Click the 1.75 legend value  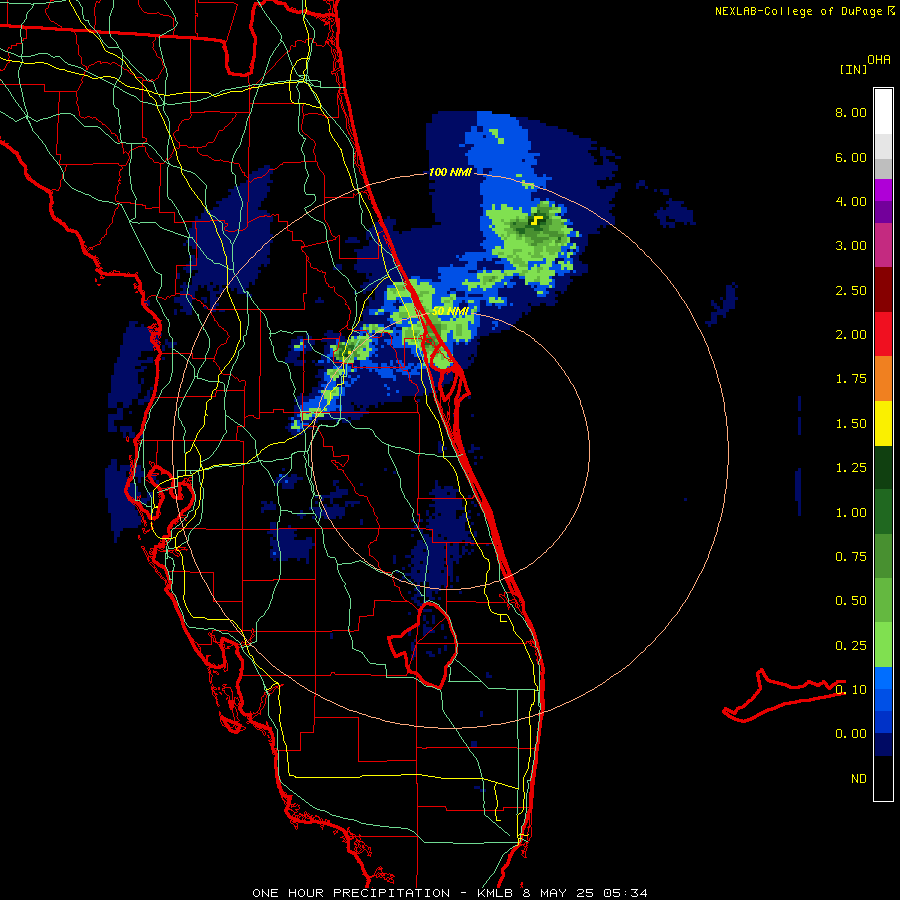coord(851,379)
